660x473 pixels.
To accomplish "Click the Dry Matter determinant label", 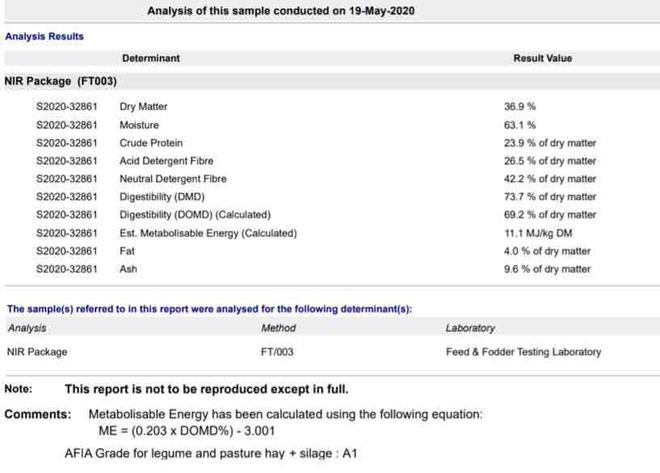I will click(143, 106).
